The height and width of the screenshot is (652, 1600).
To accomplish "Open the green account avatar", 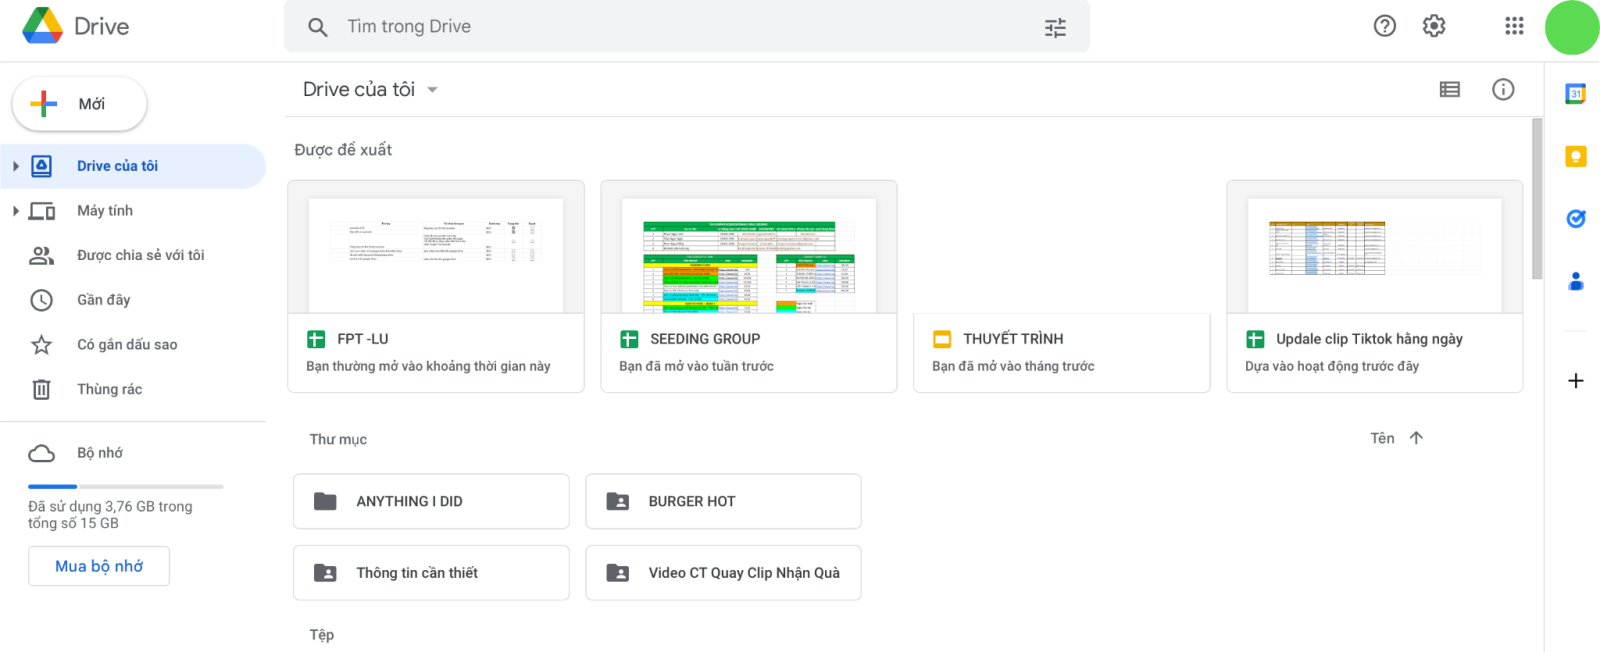I will coord(1572,27).
